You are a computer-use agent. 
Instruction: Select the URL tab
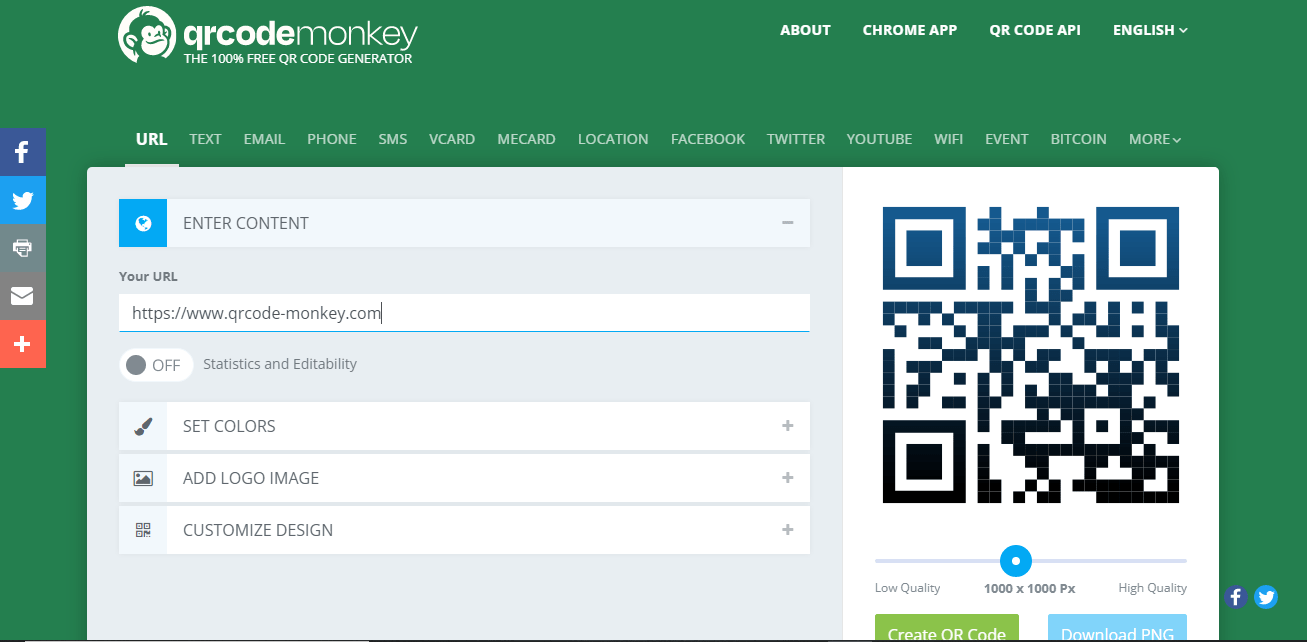coord(152,139)
